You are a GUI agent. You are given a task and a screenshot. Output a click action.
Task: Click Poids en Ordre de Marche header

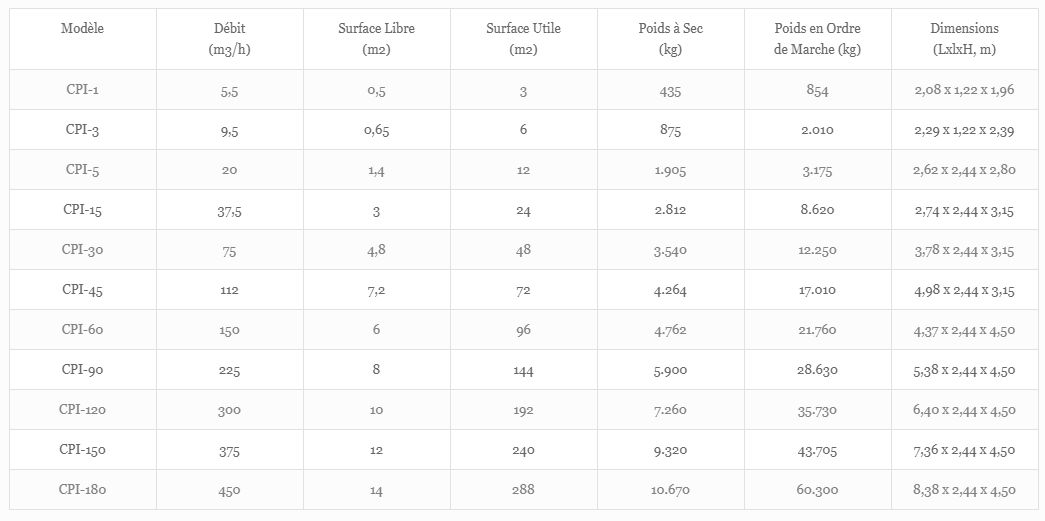click(817, 39)
